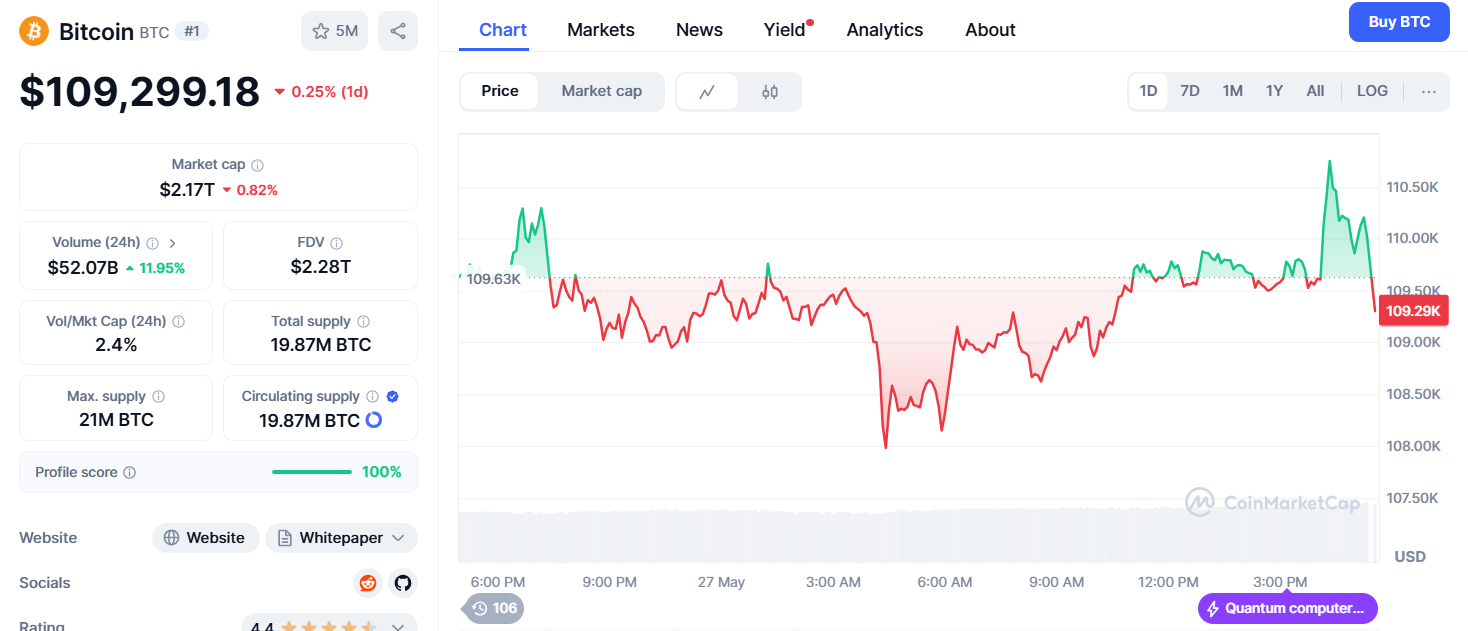Open the Yield tab
Image resolution: width=1468 pixels, height=631 pixels.
pos(785,30)
